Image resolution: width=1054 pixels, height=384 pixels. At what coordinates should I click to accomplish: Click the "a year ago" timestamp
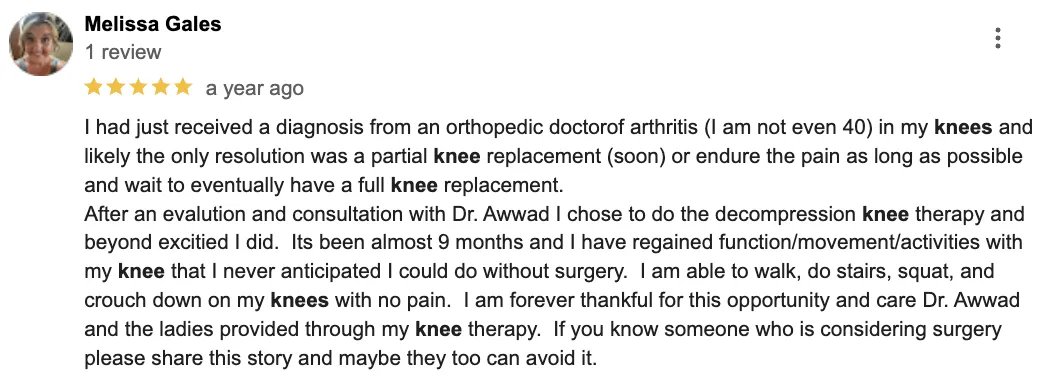tap(255, 88)
